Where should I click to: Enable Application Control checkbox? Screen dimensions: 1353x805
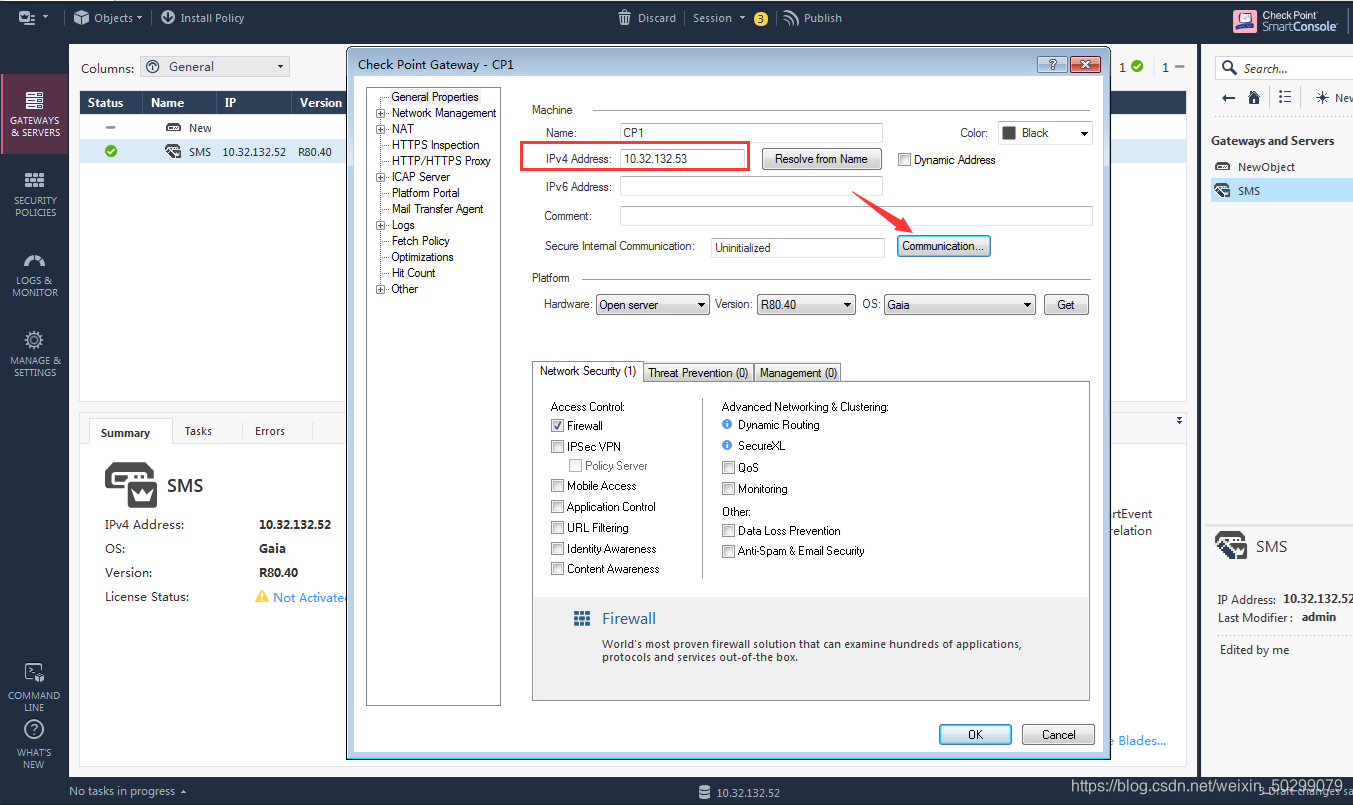pyautogui.click(x=557, y=507)
